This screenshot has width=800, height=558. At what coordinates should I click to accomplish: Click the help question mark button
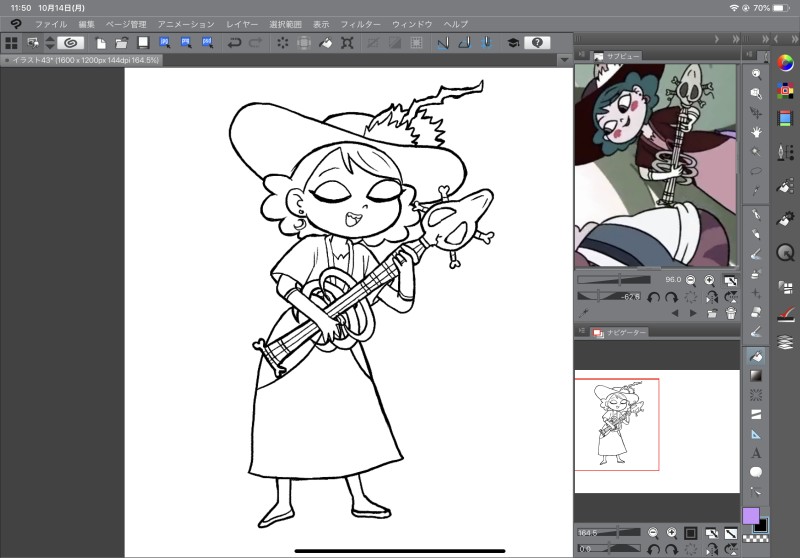(x=537, y=43)
